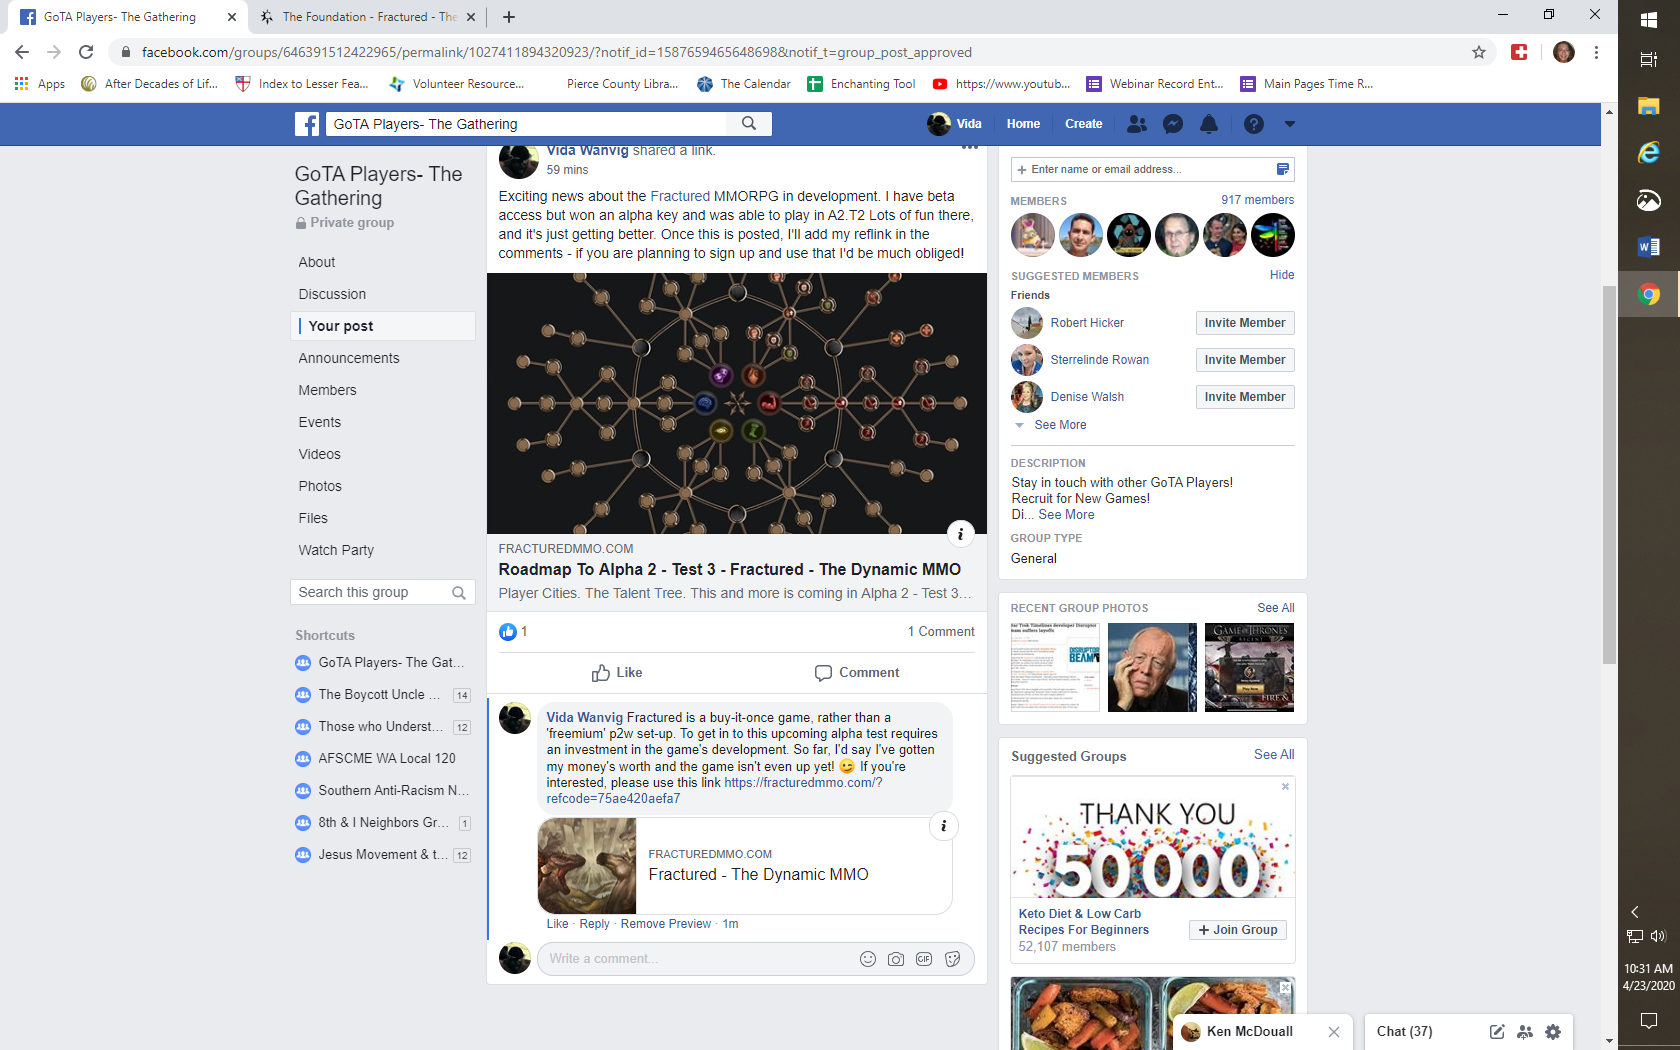Bookmark this page with the star icon

(x=1479, y=52)
